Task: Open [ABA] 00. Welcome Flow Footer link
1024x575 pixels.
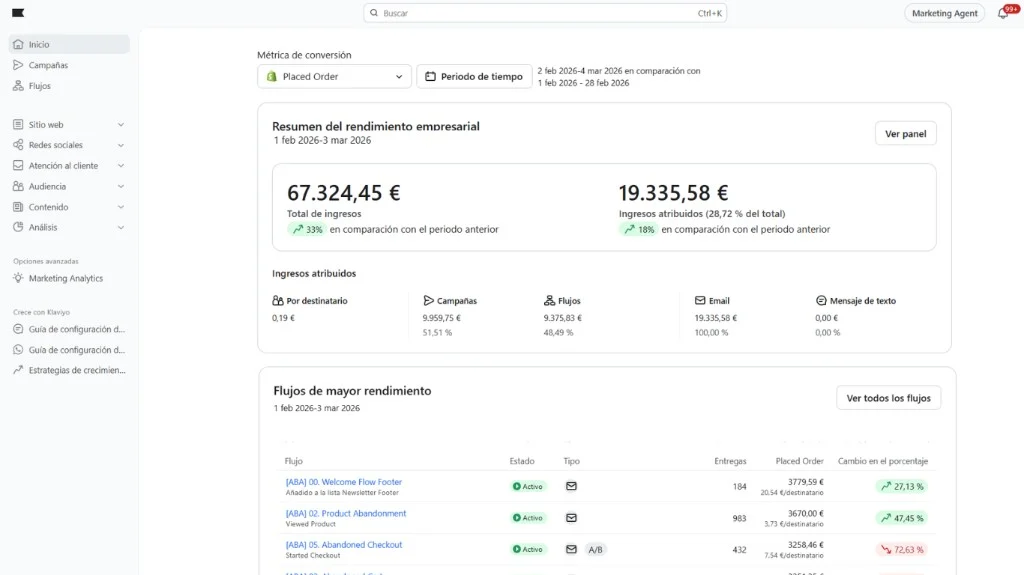Action: coord(344,482)
